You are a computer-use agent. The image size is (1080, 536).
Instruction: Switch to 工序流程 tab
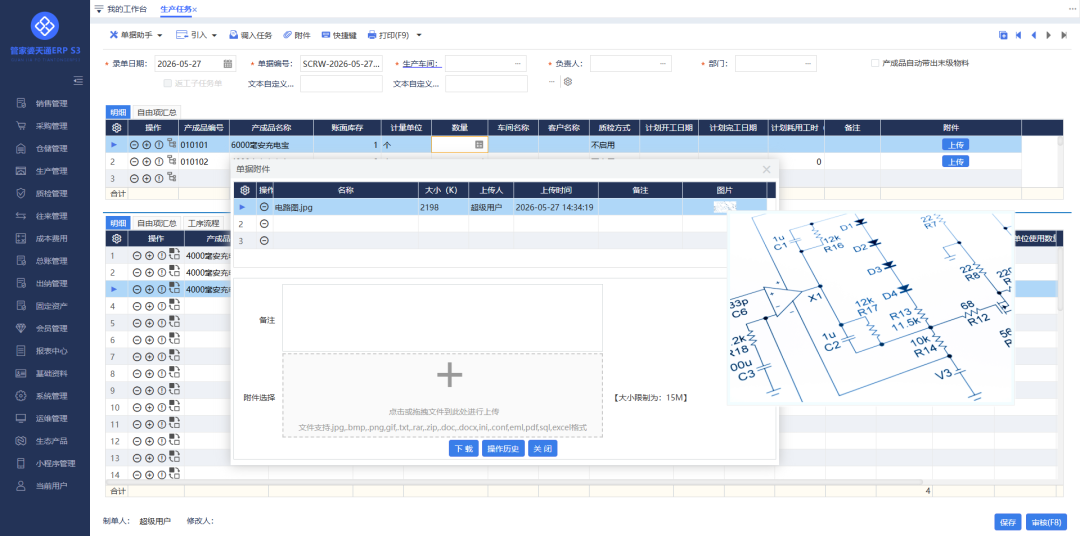click(x=203, y=223)
